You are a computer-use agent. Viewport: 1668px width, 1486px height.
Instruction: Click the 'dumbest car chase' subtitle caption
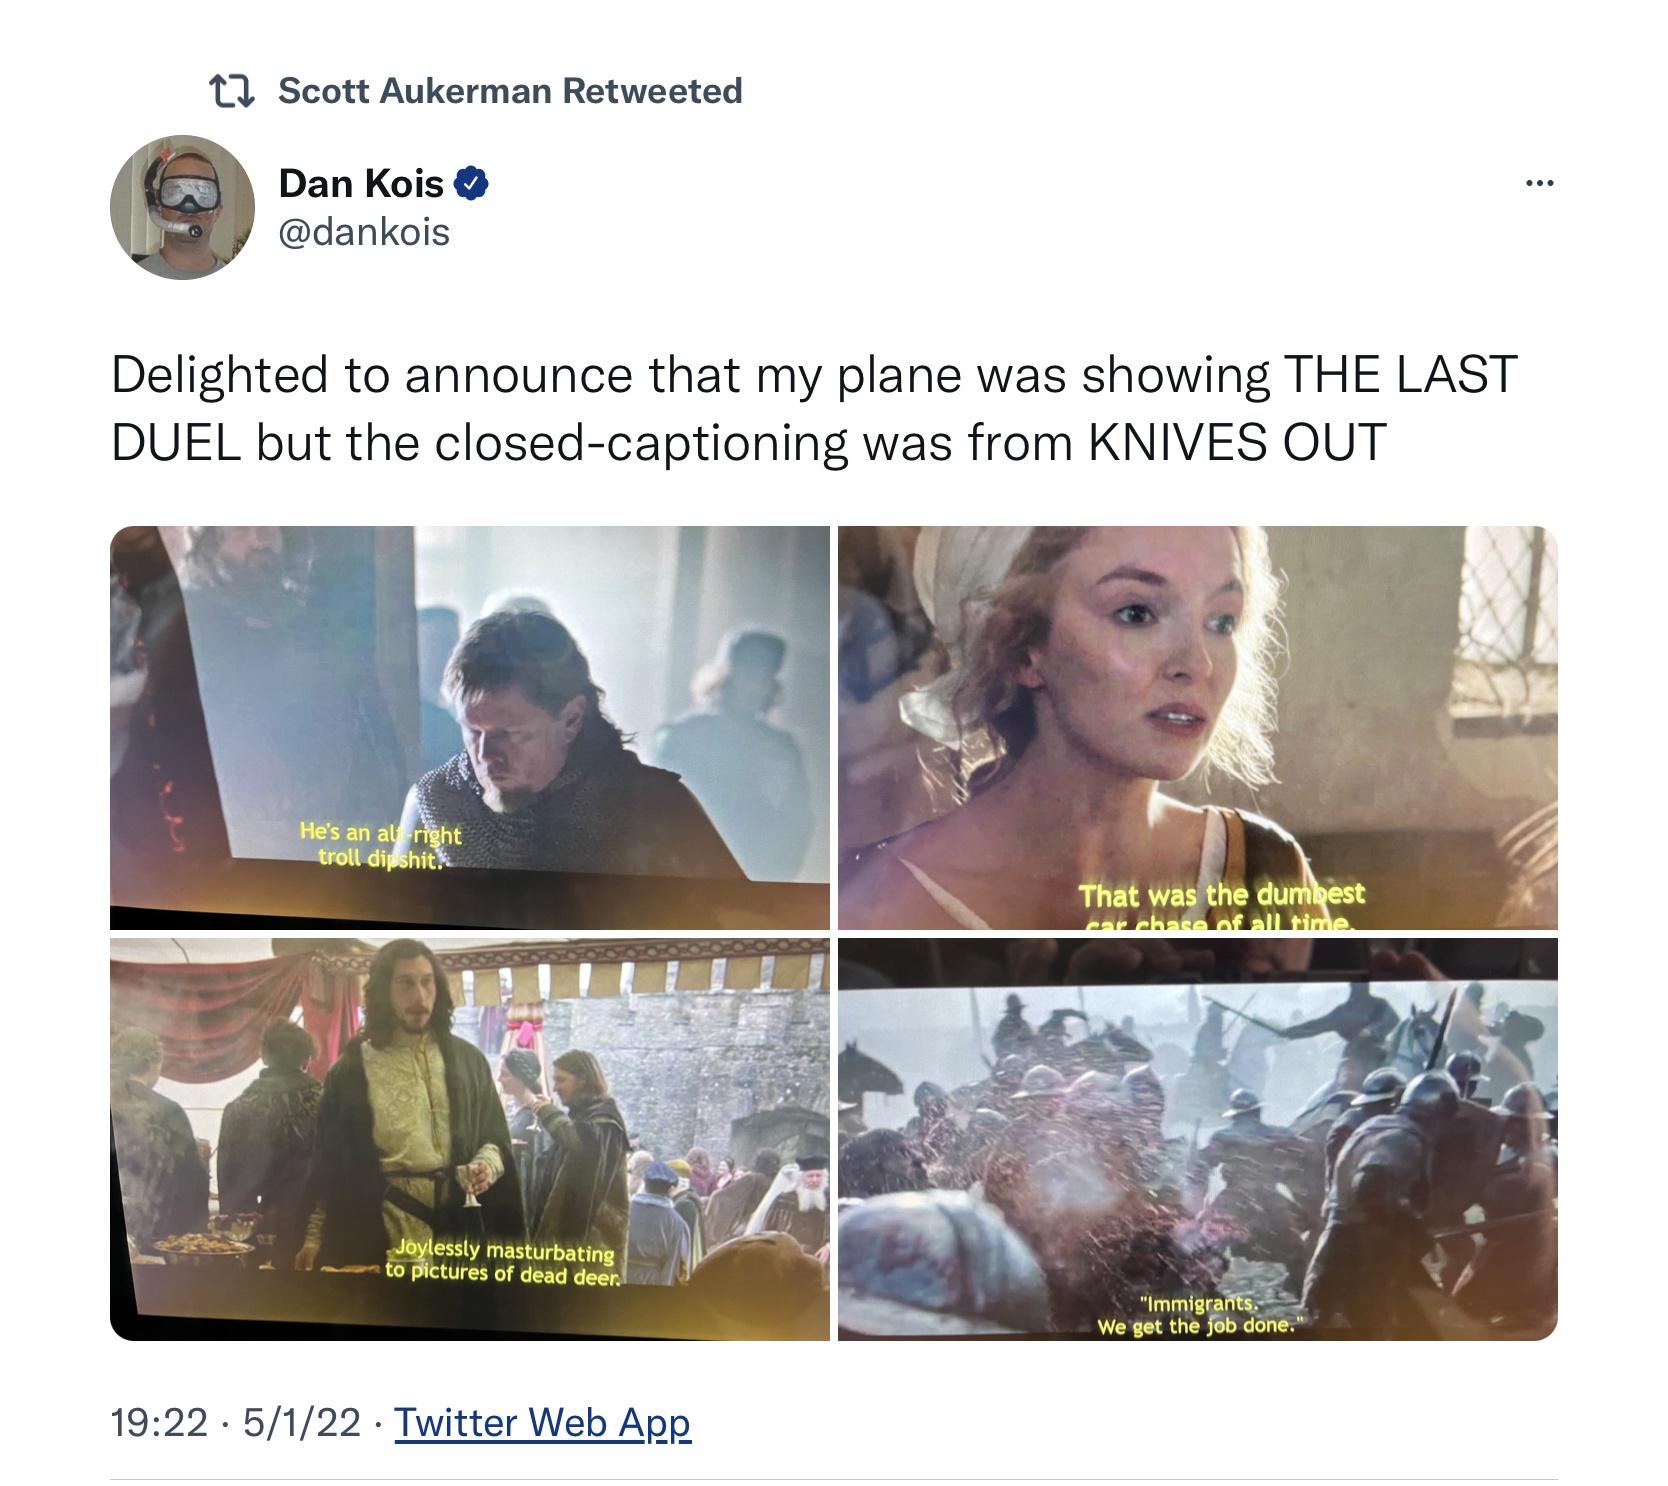[1221, 907]
